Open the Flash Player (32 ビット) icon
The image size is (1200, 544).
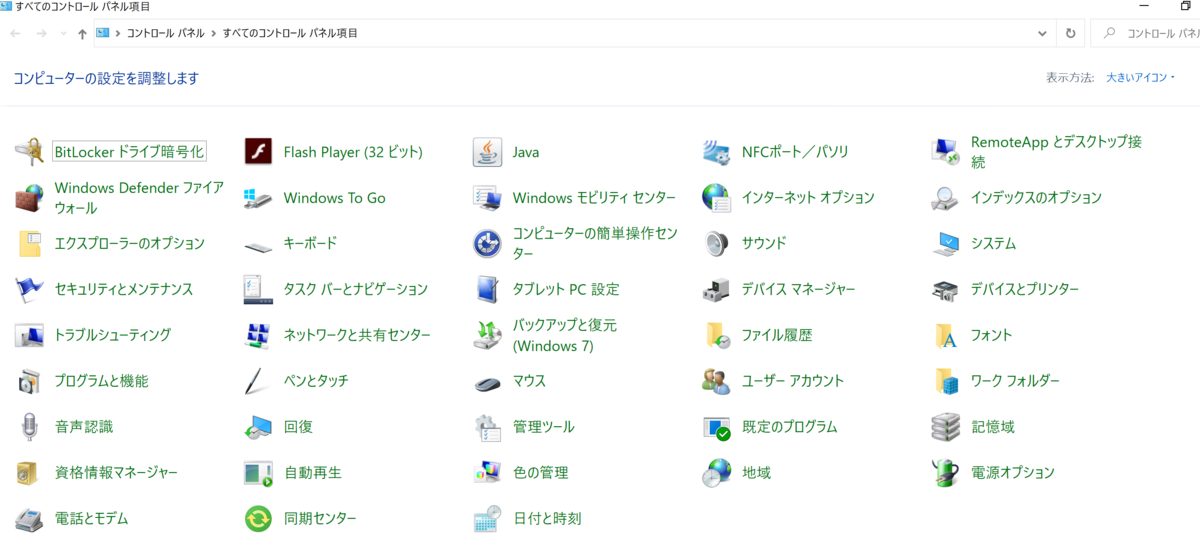[258, 152]
